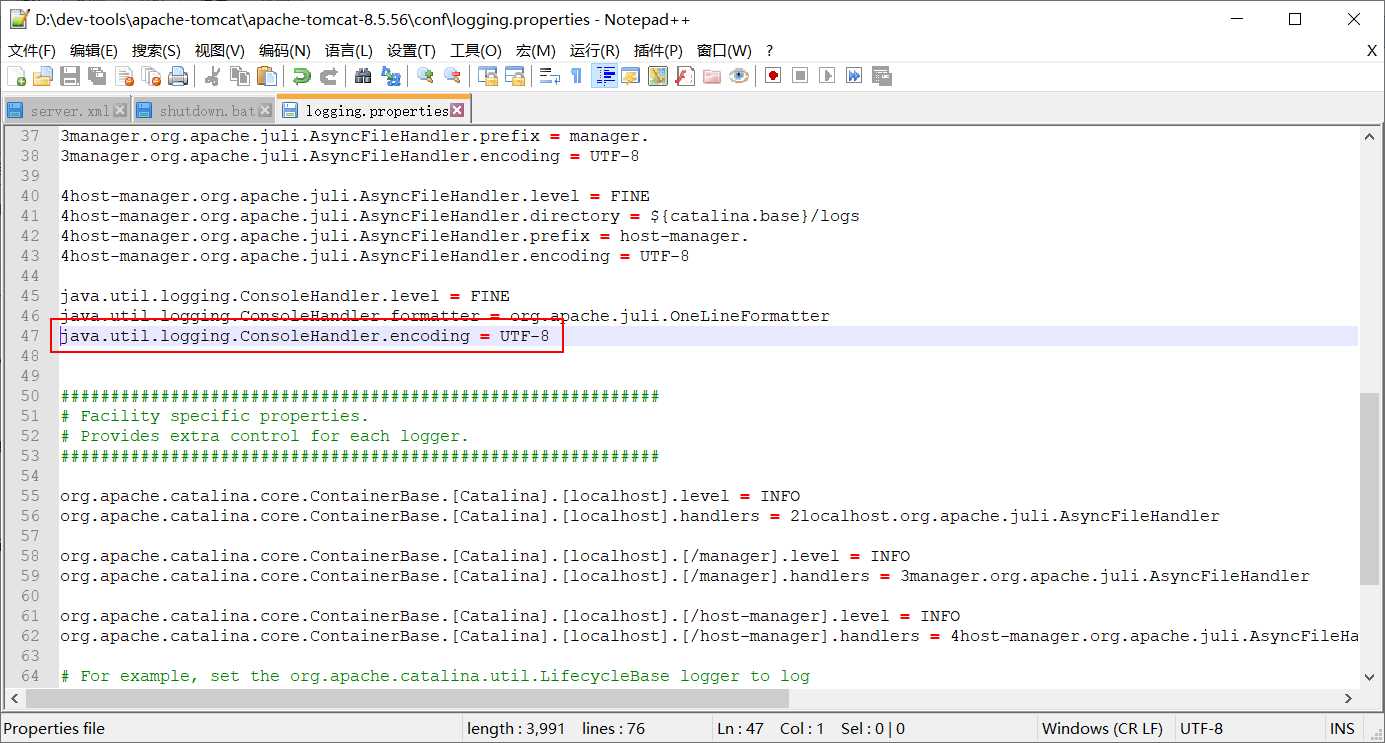Viewport: 1385px width, 743px height.
Task: Click the save recorded macro icon
Action: click(x=881, y=76)
